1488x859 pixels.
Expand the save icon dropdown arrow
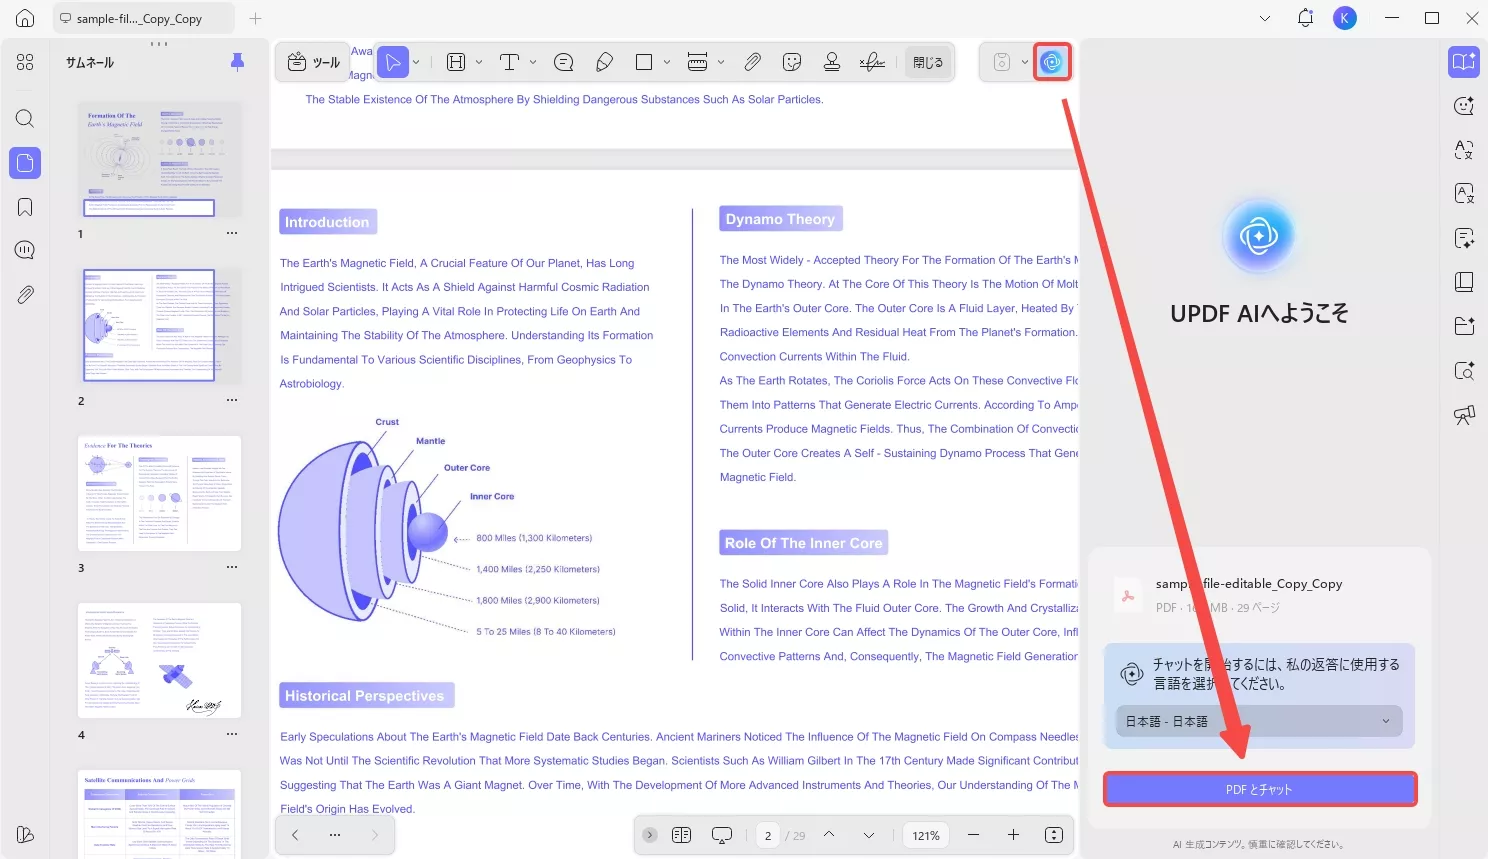[x=1025, y=62]
